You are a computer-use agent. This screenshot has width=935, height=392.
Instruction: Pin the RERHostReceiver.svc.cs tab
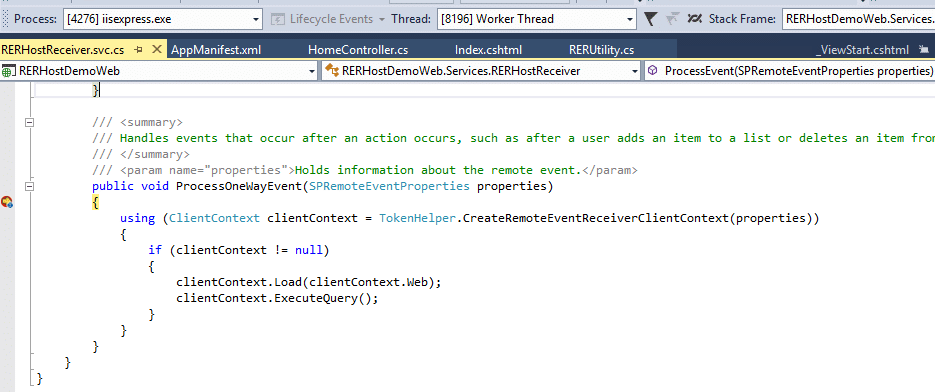tap(138, 50)
